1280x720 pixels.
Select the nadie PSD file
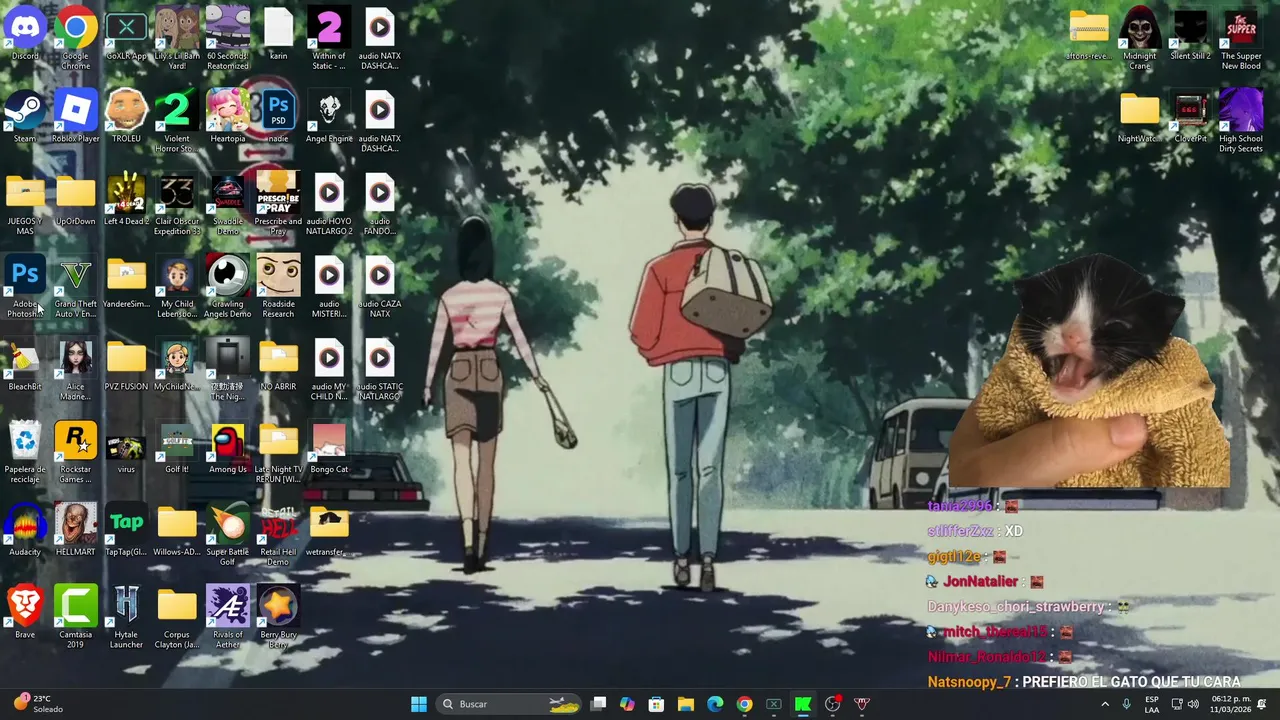(278, 116)
